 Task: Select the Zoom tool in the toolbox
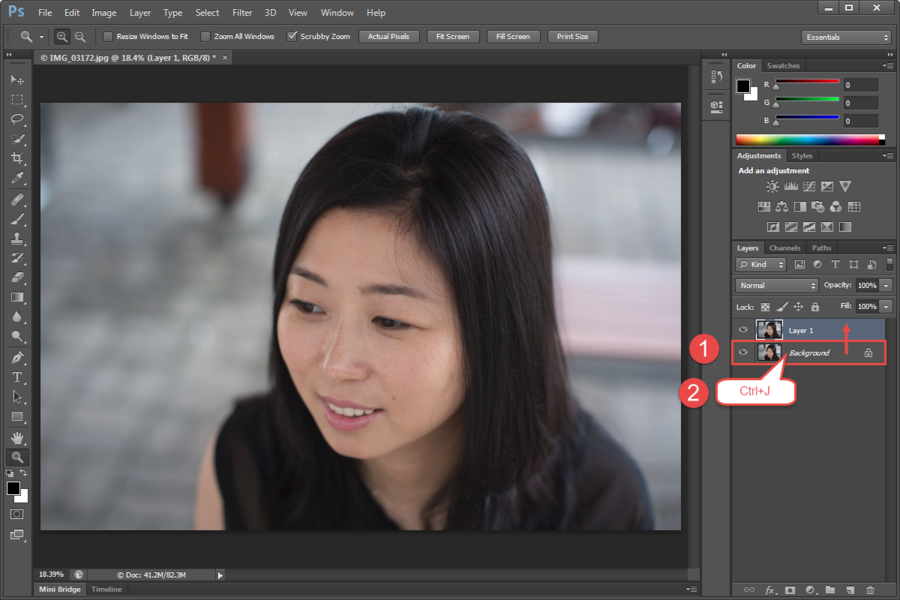point(17,458)
